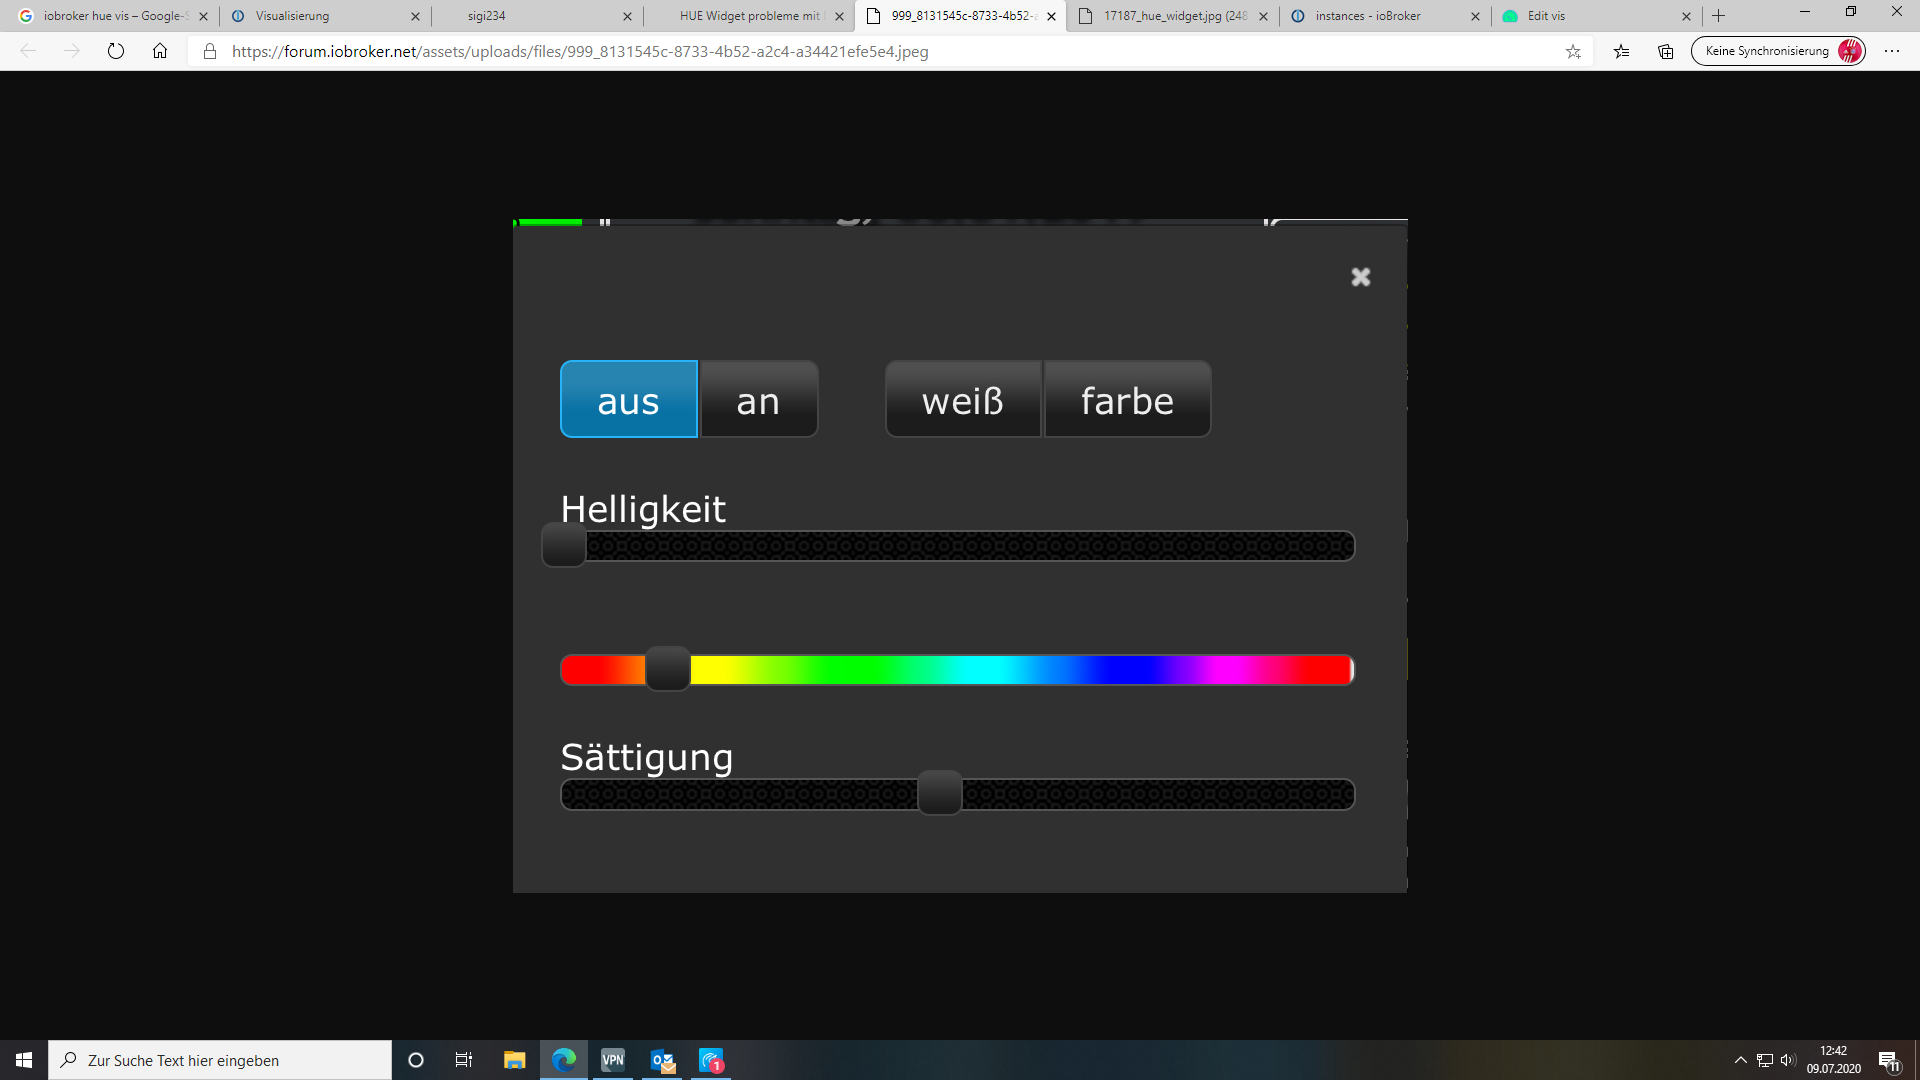Toggle the light to 'aus'
The image size is (1920, 1080).
(628, 400)
